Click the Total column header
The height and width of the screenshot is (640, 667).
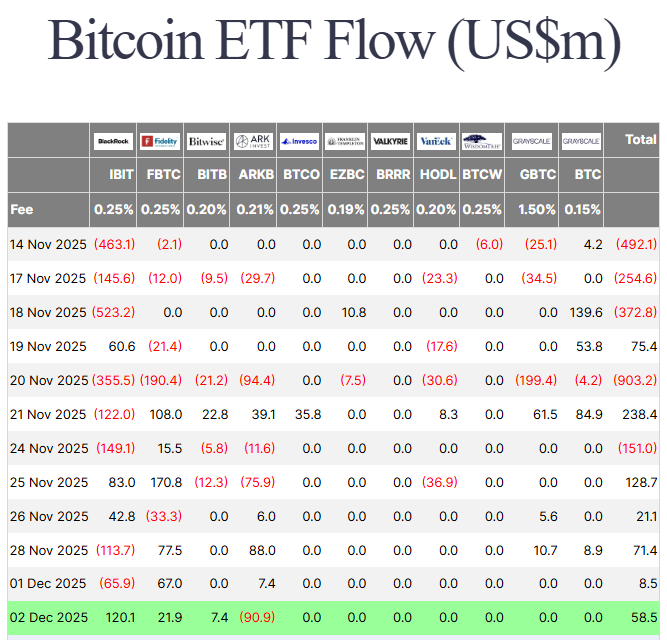coord(640,140)
